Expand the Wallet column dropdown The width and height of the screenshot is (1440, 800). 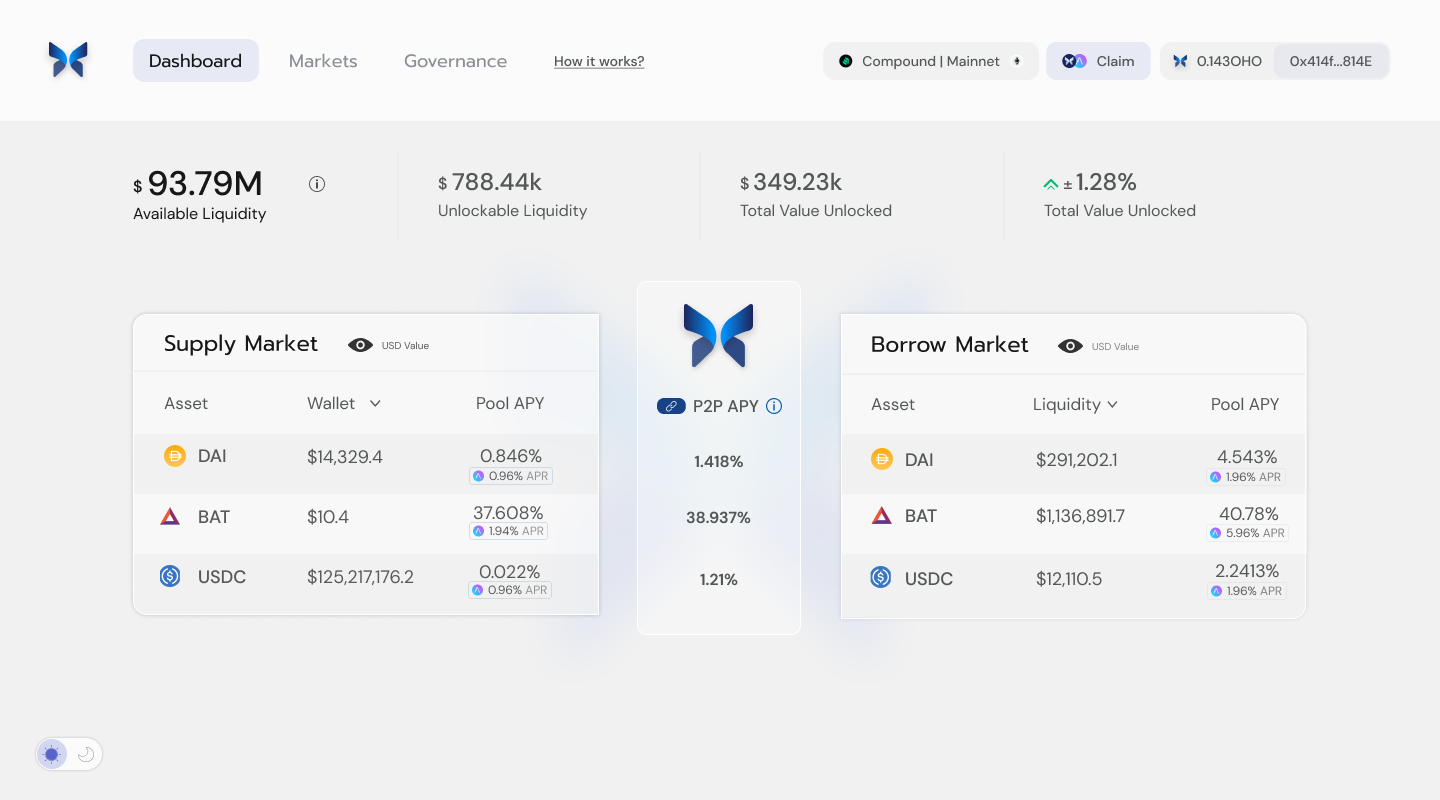pyautogui.click(x=375, y=404)
